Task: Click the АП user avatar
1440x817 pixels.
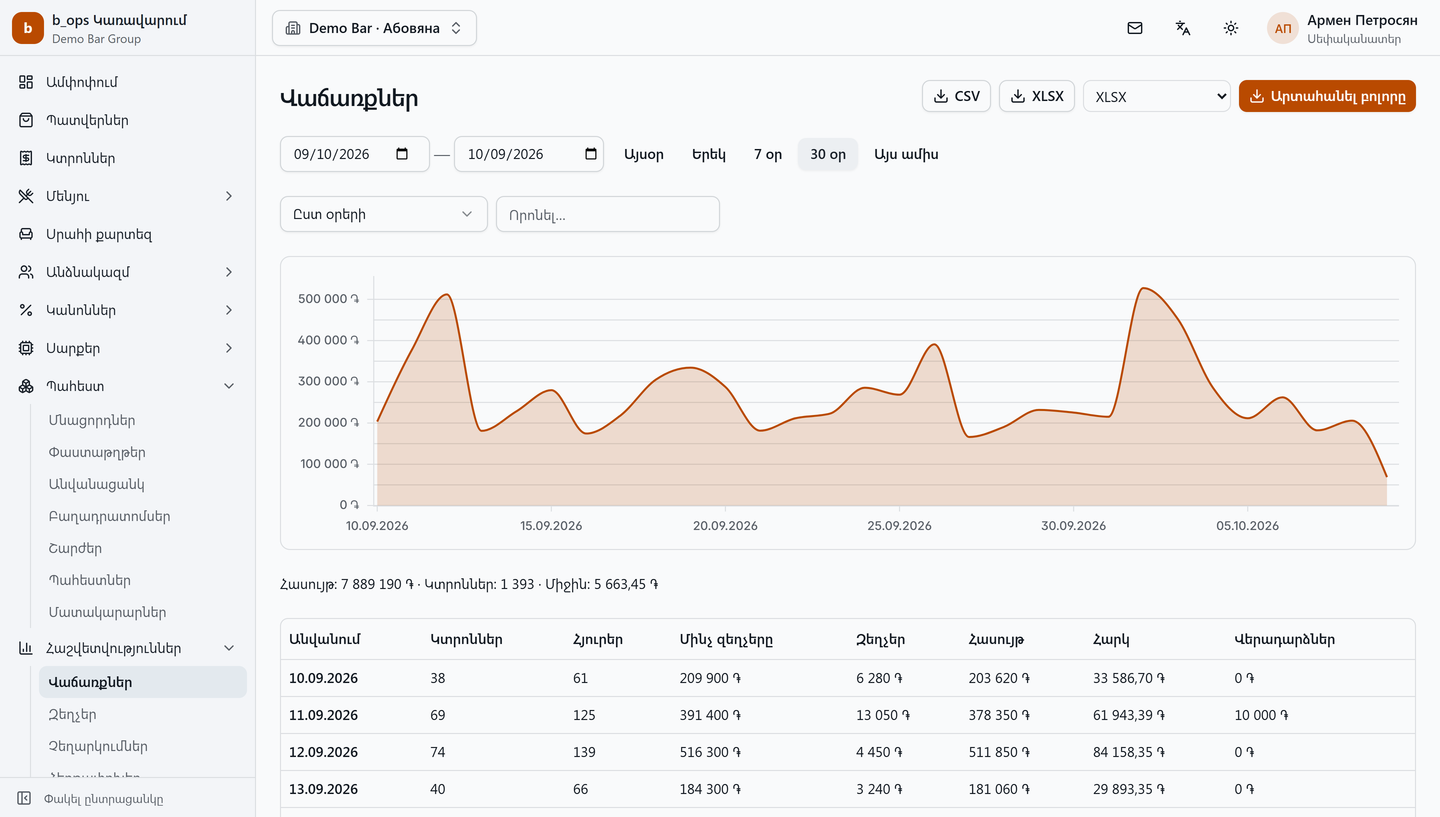Action: pyautogui.click(x=1283, y=28)
